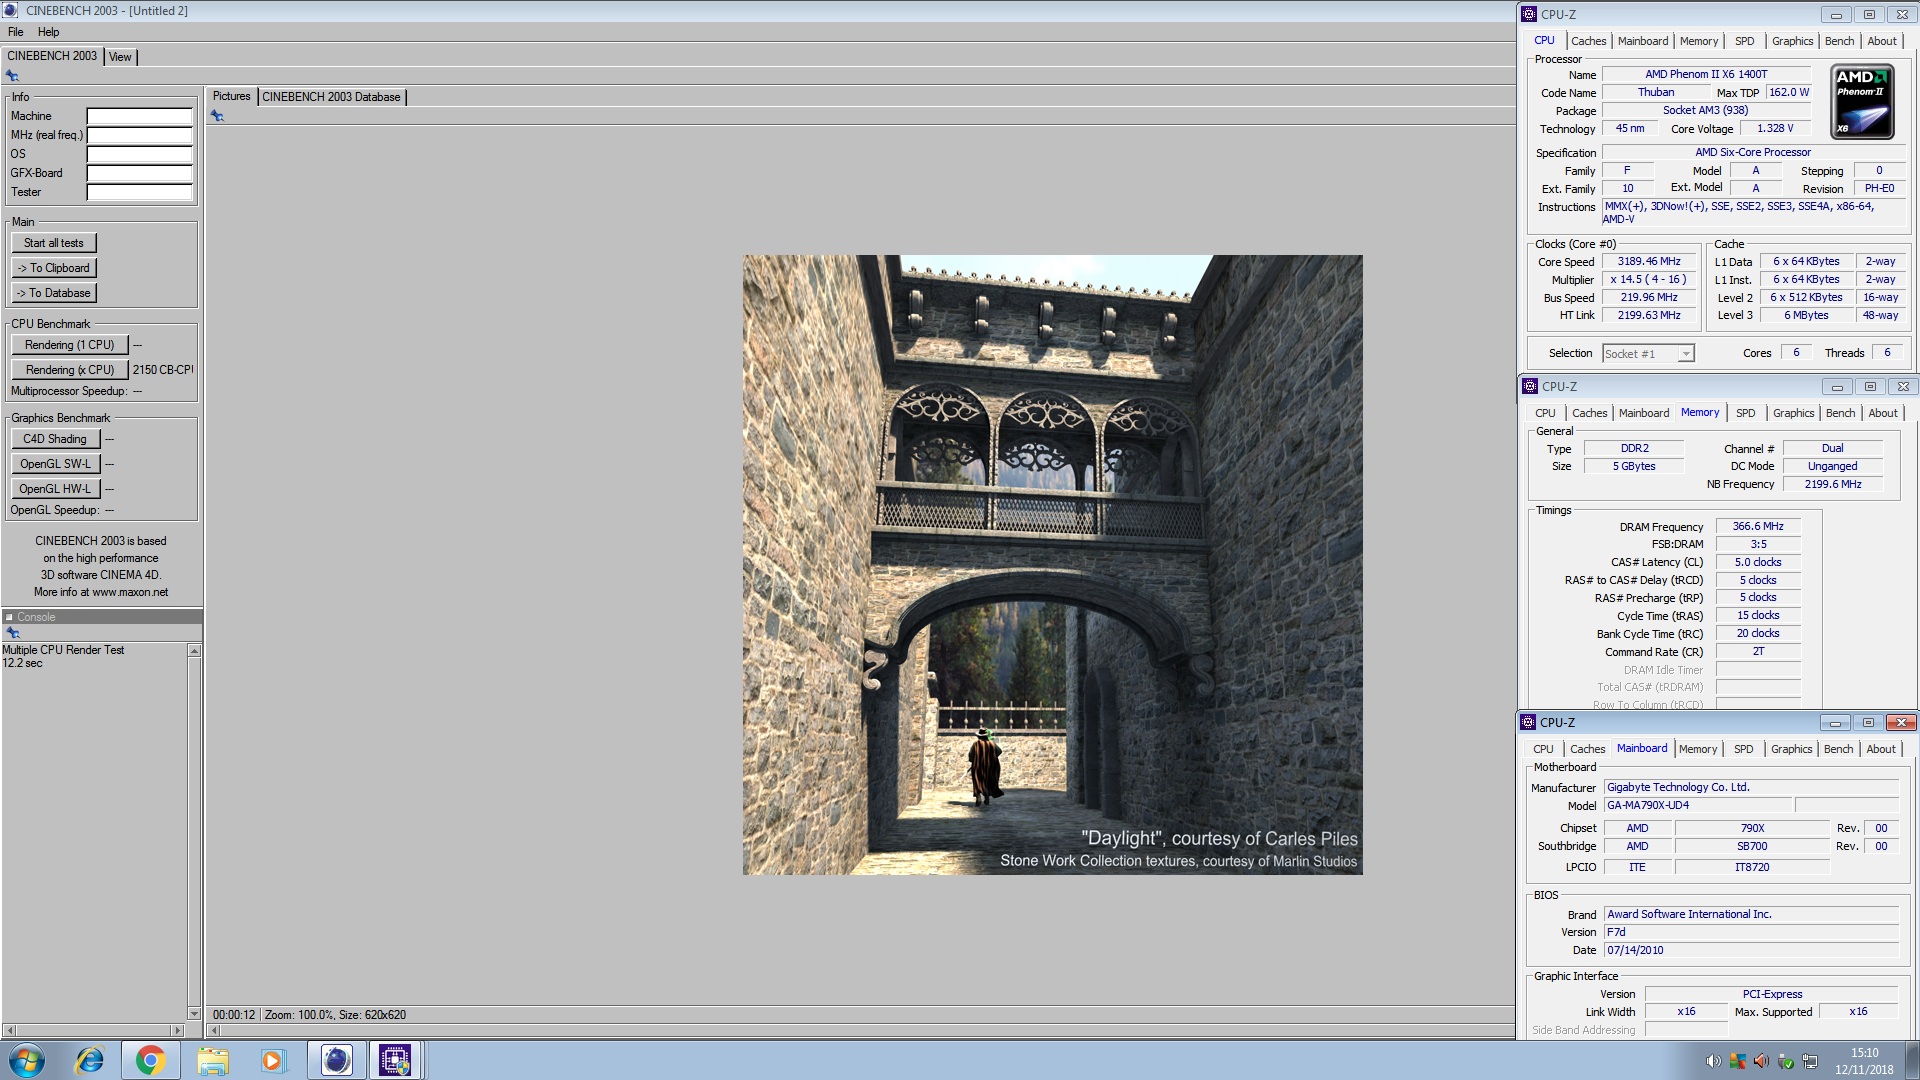Open the network connection tray icon
Screen dimensions: 1920x1080
pyautogui.click(x=1810, y=1061)
